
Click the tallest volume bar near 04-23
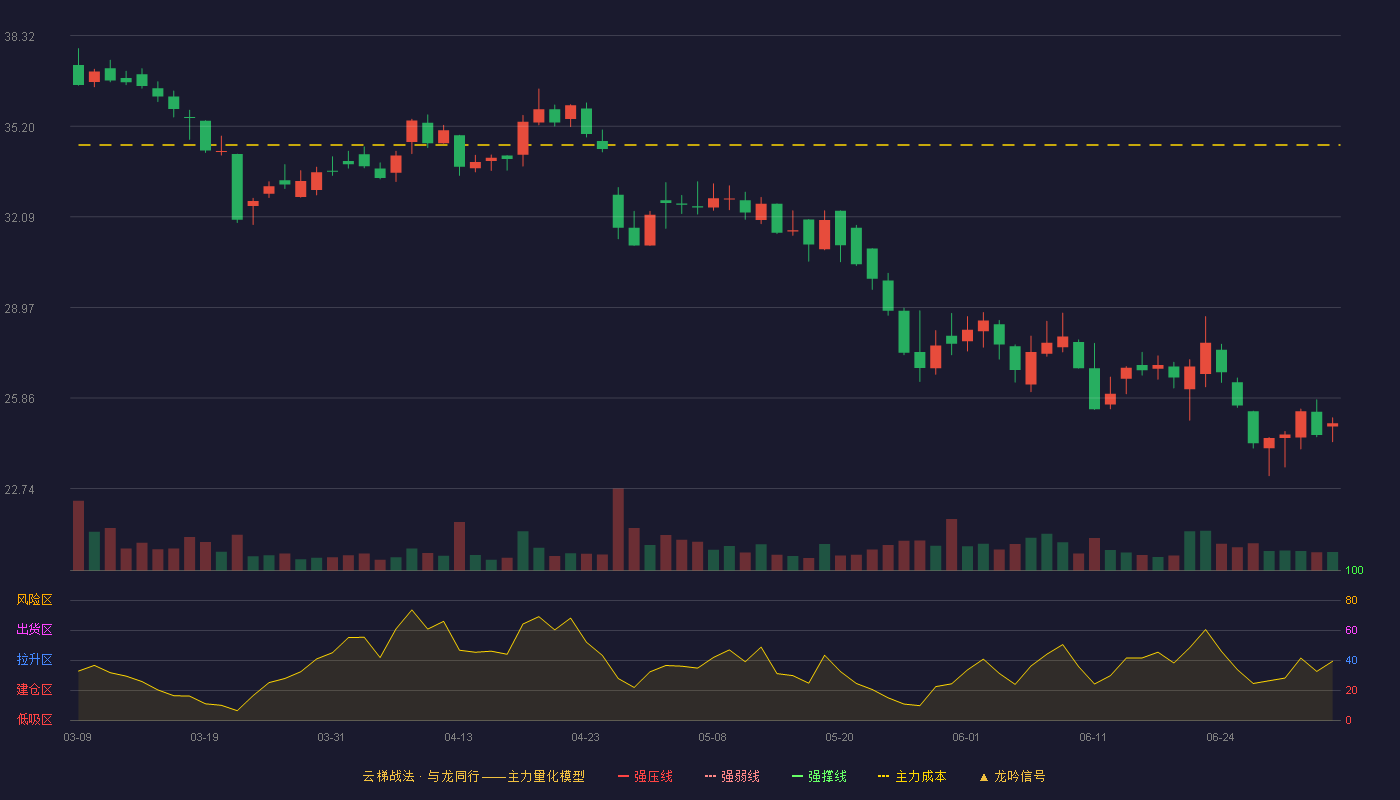tap(618, 529)
